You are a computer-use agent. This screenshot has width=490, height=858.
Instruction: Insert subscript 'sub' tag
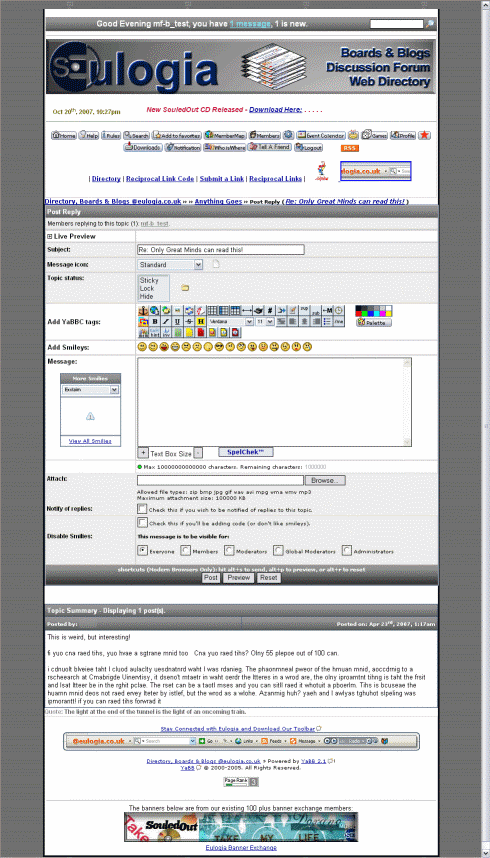click(x=315, y=310)
